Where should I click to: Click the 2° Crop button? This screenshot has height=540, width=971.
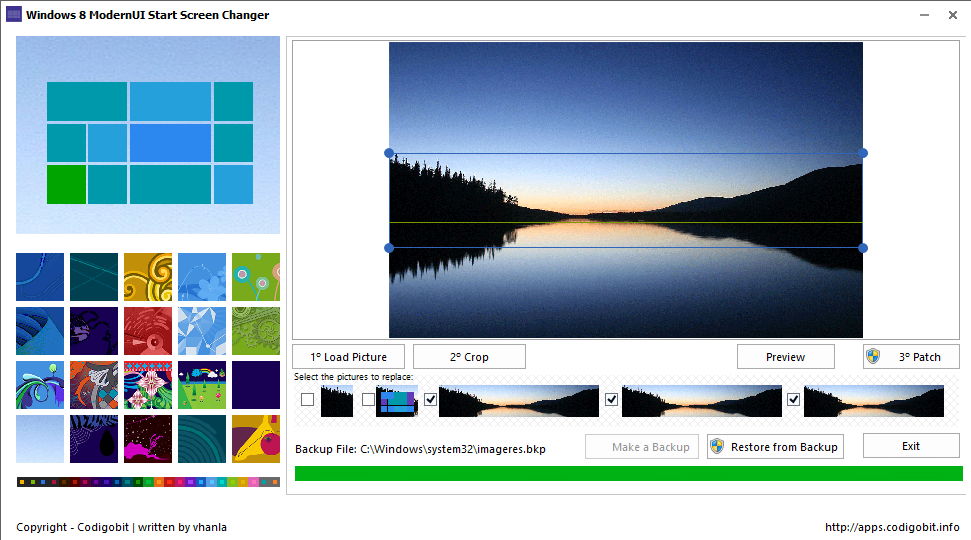(x=469, y=357)
